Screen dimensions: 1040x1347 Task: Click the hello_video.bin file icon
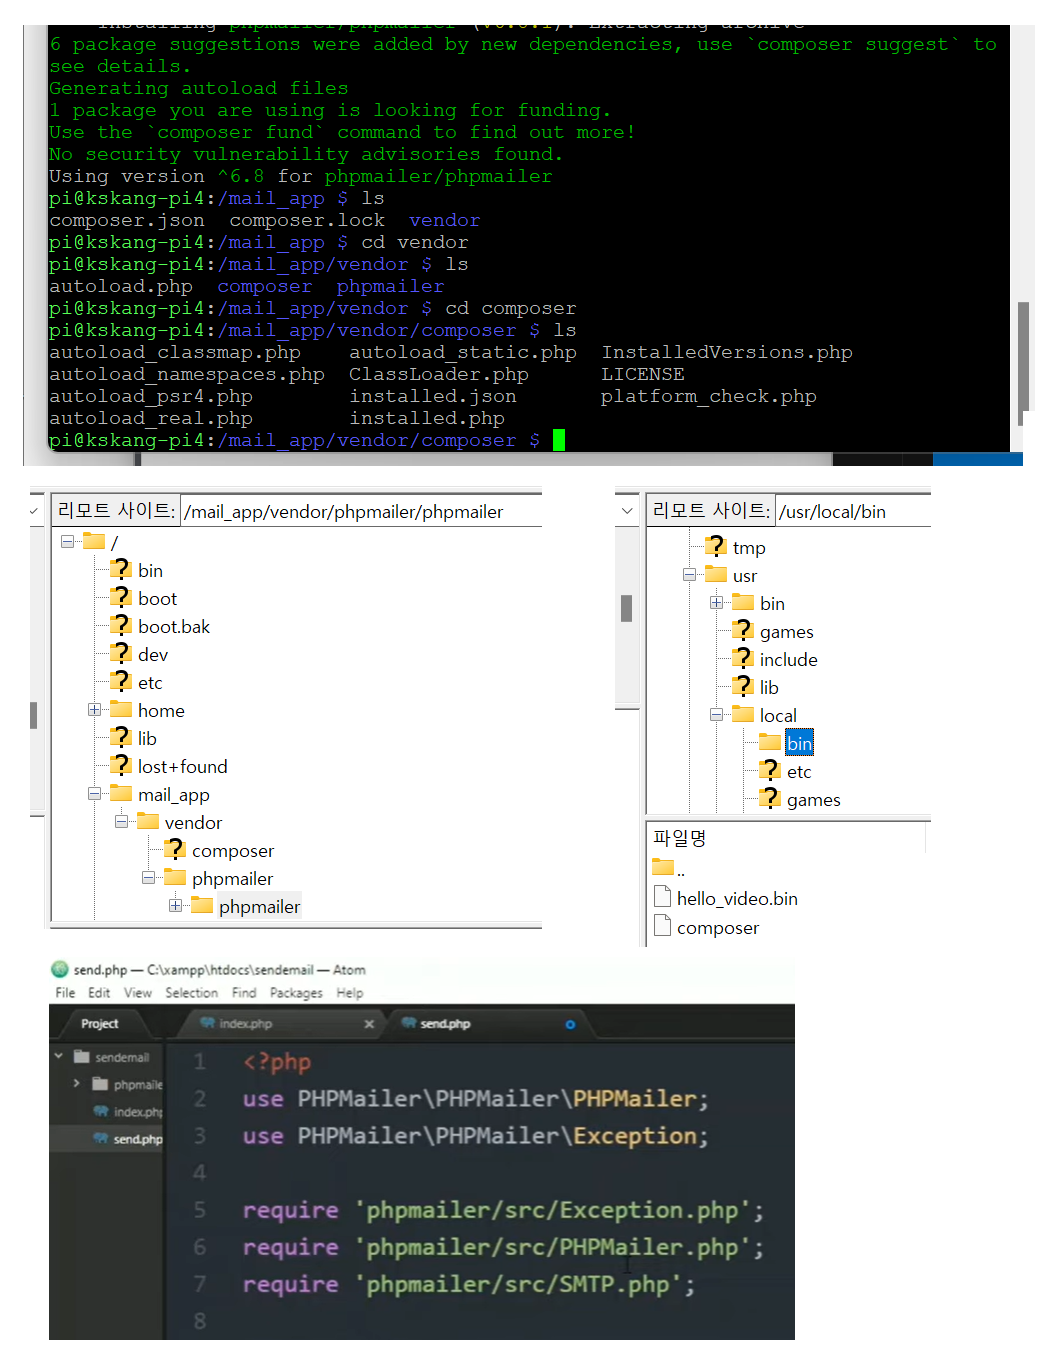[662, 897]
